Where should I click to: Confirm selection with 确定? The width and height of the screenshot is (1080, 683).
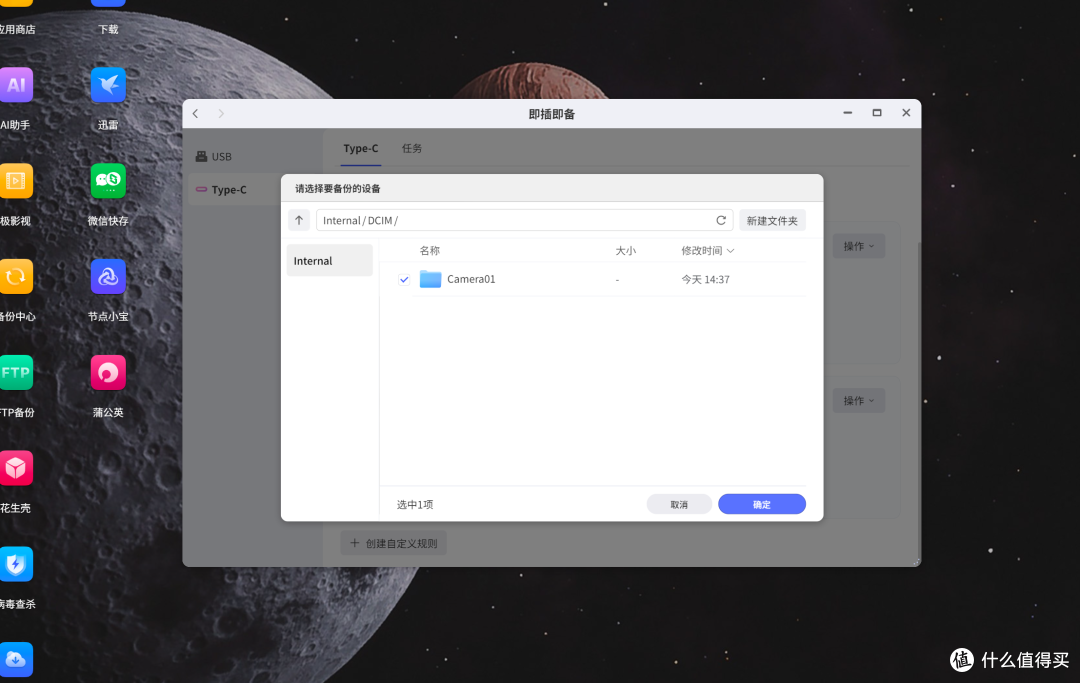point(762,504)
